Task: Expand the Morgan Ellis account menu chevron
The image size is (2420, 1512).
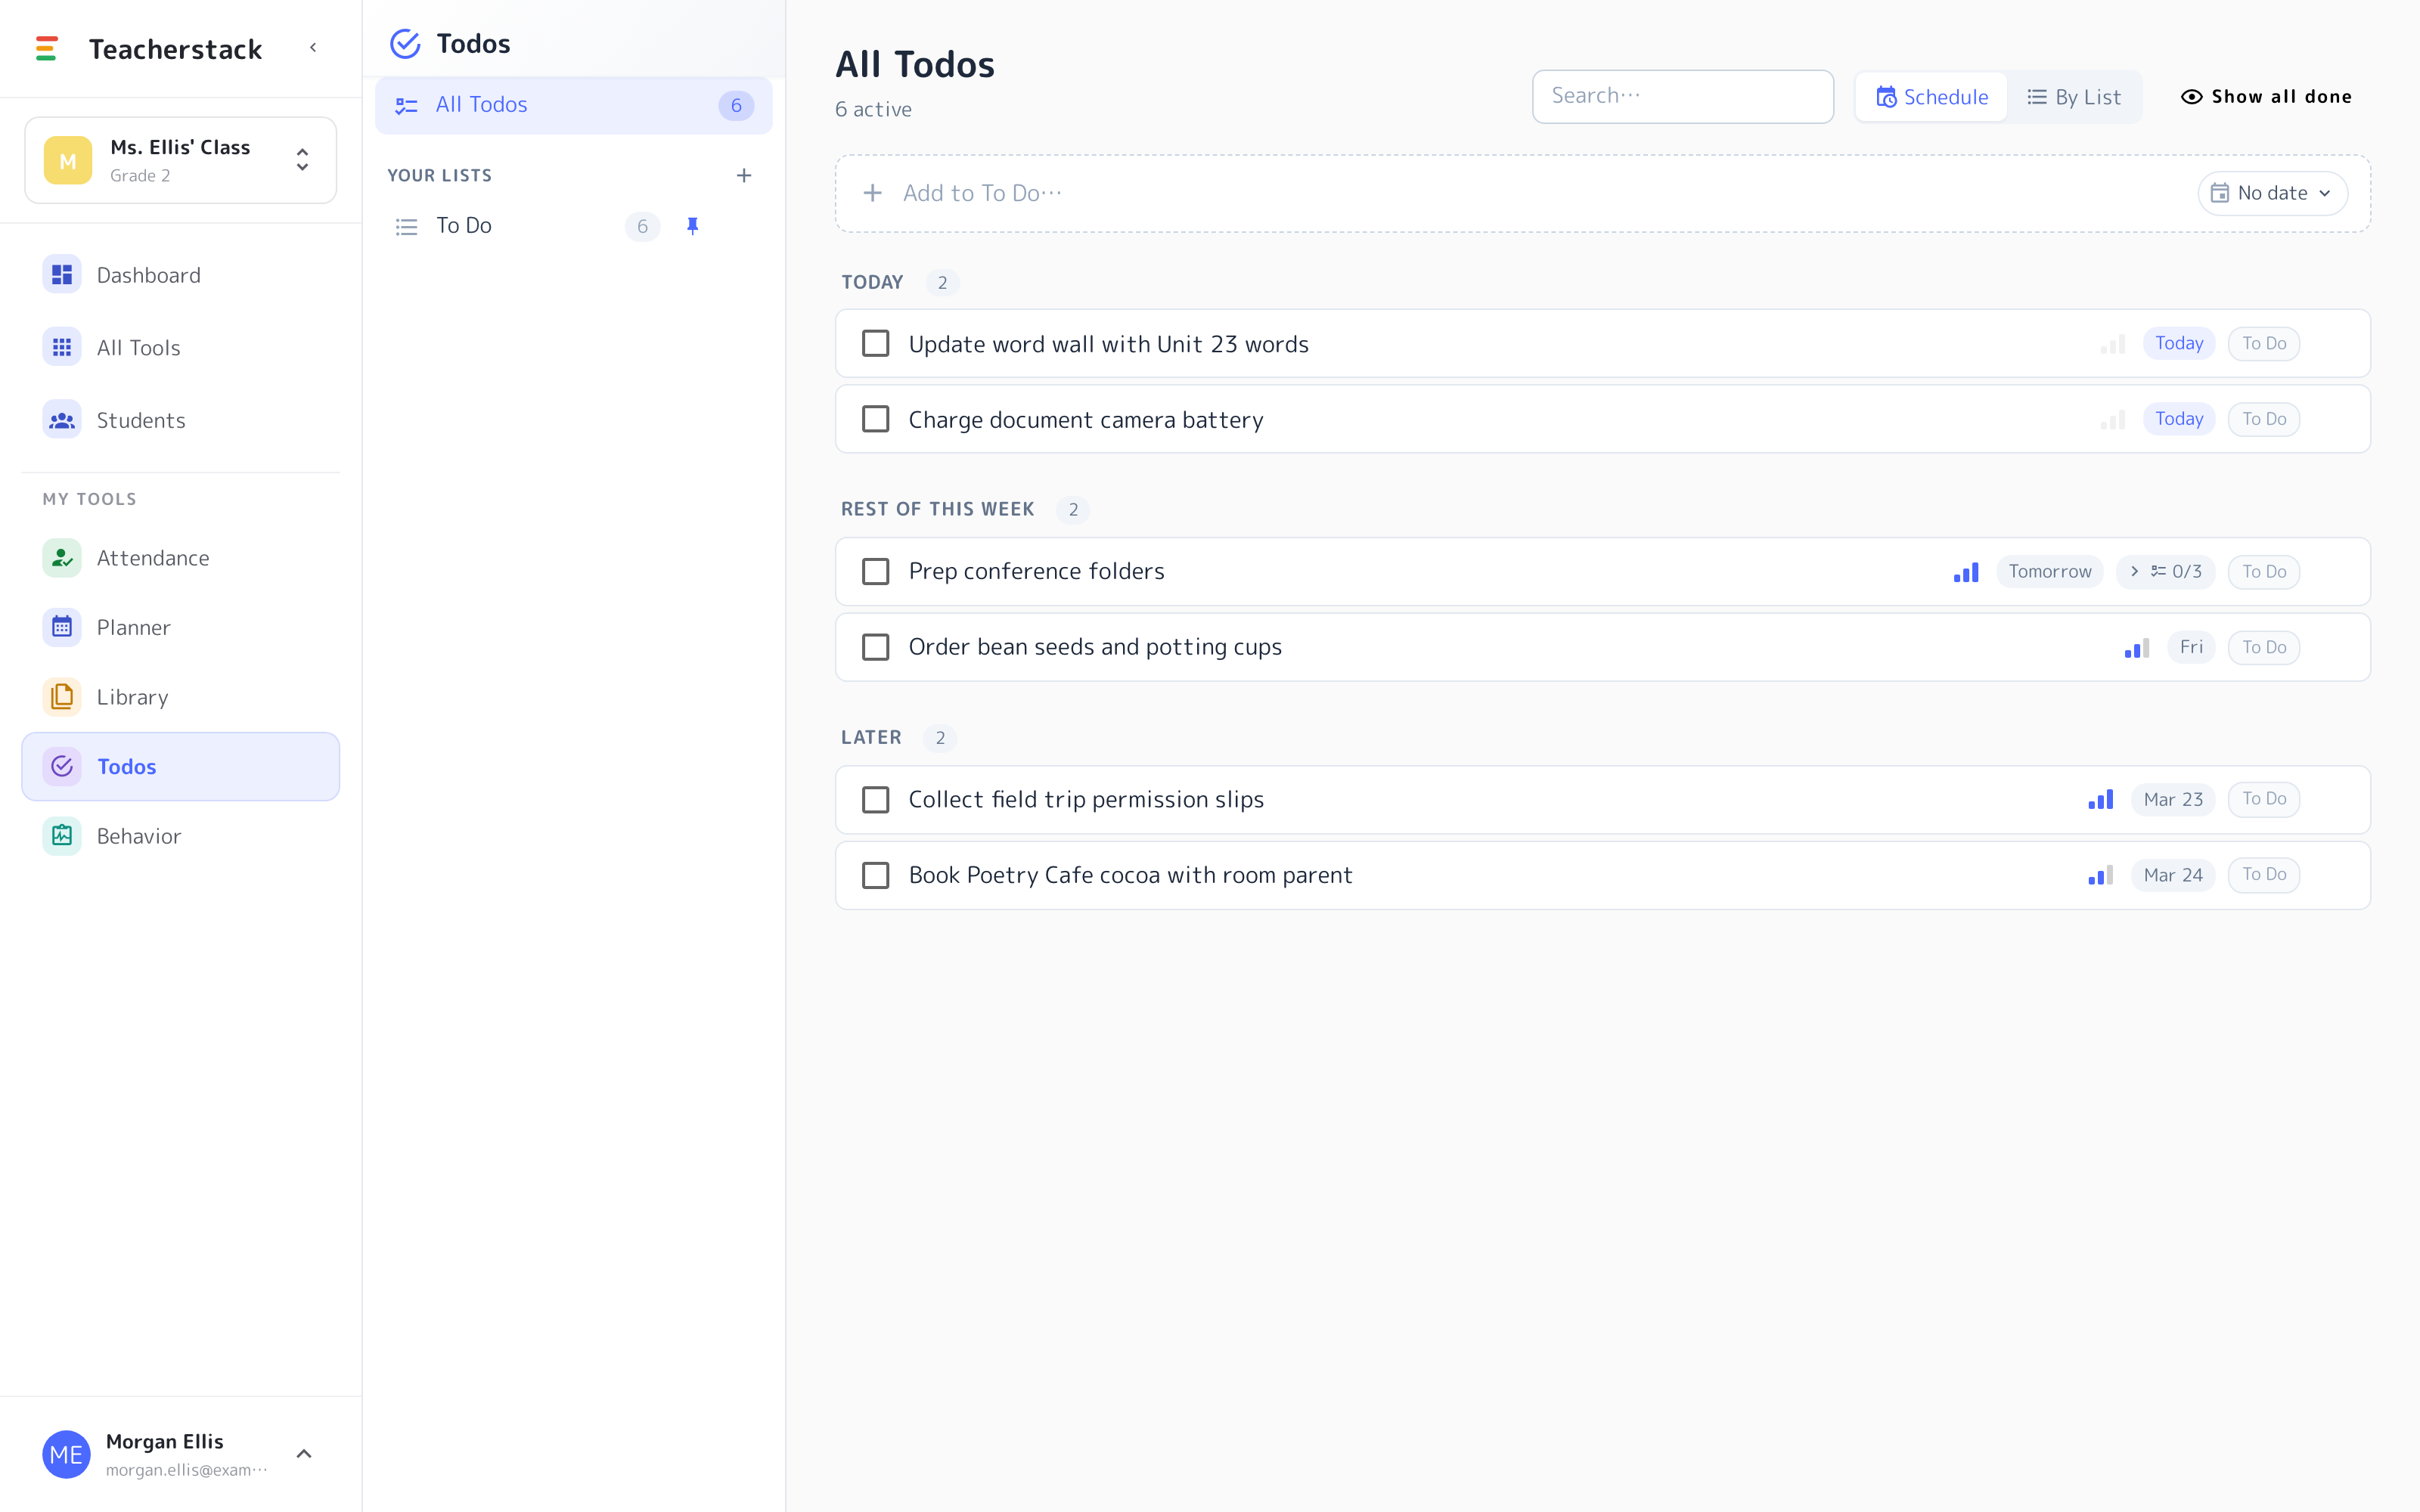Action: (x=304, y=1454)
